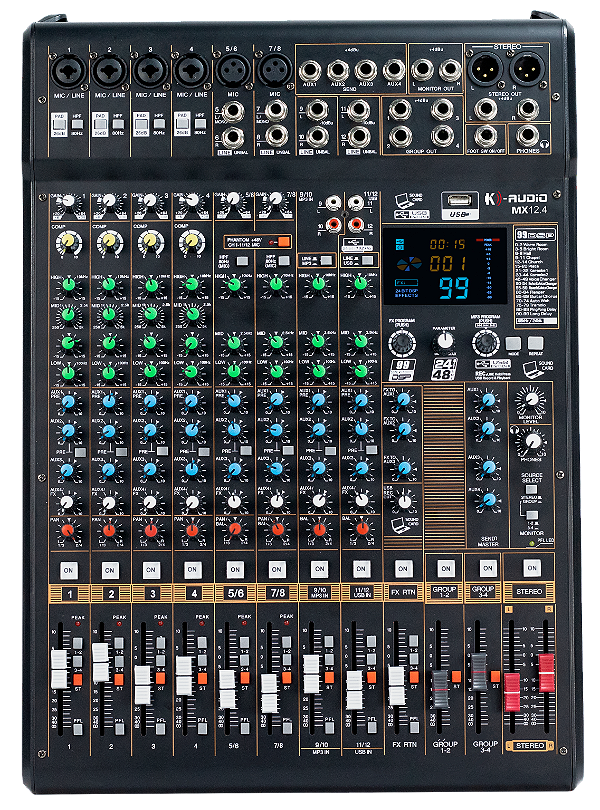The image size is (600, 810).
Task: Enable the HPF 80Hz switch on channel 1
Action: click(x=77, y=124)
